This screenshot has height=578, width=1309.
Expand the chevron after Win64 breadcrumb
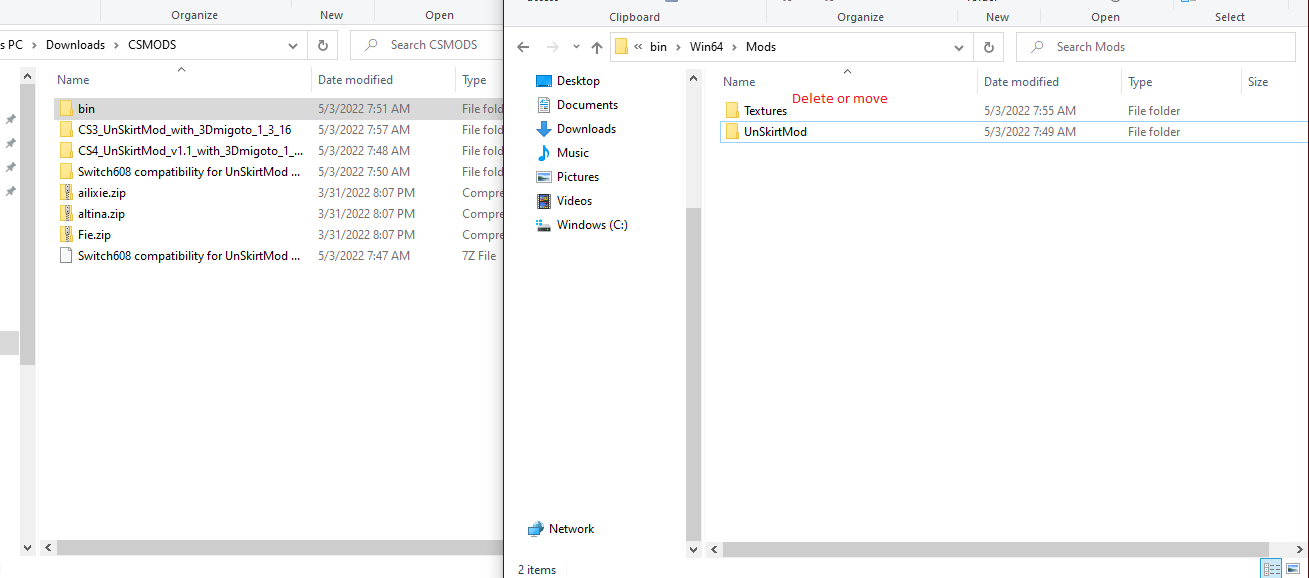click(735, 47)
